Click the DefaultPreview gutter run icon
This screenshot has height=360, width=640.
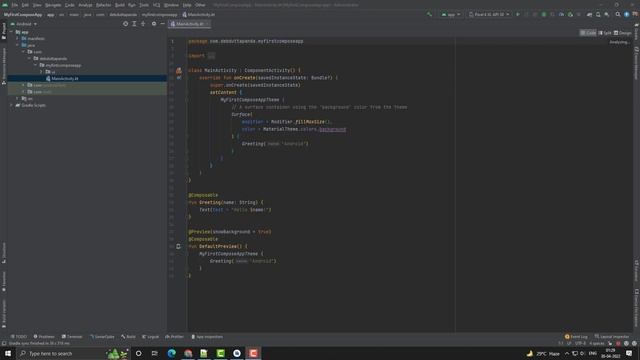pos(178,247)
